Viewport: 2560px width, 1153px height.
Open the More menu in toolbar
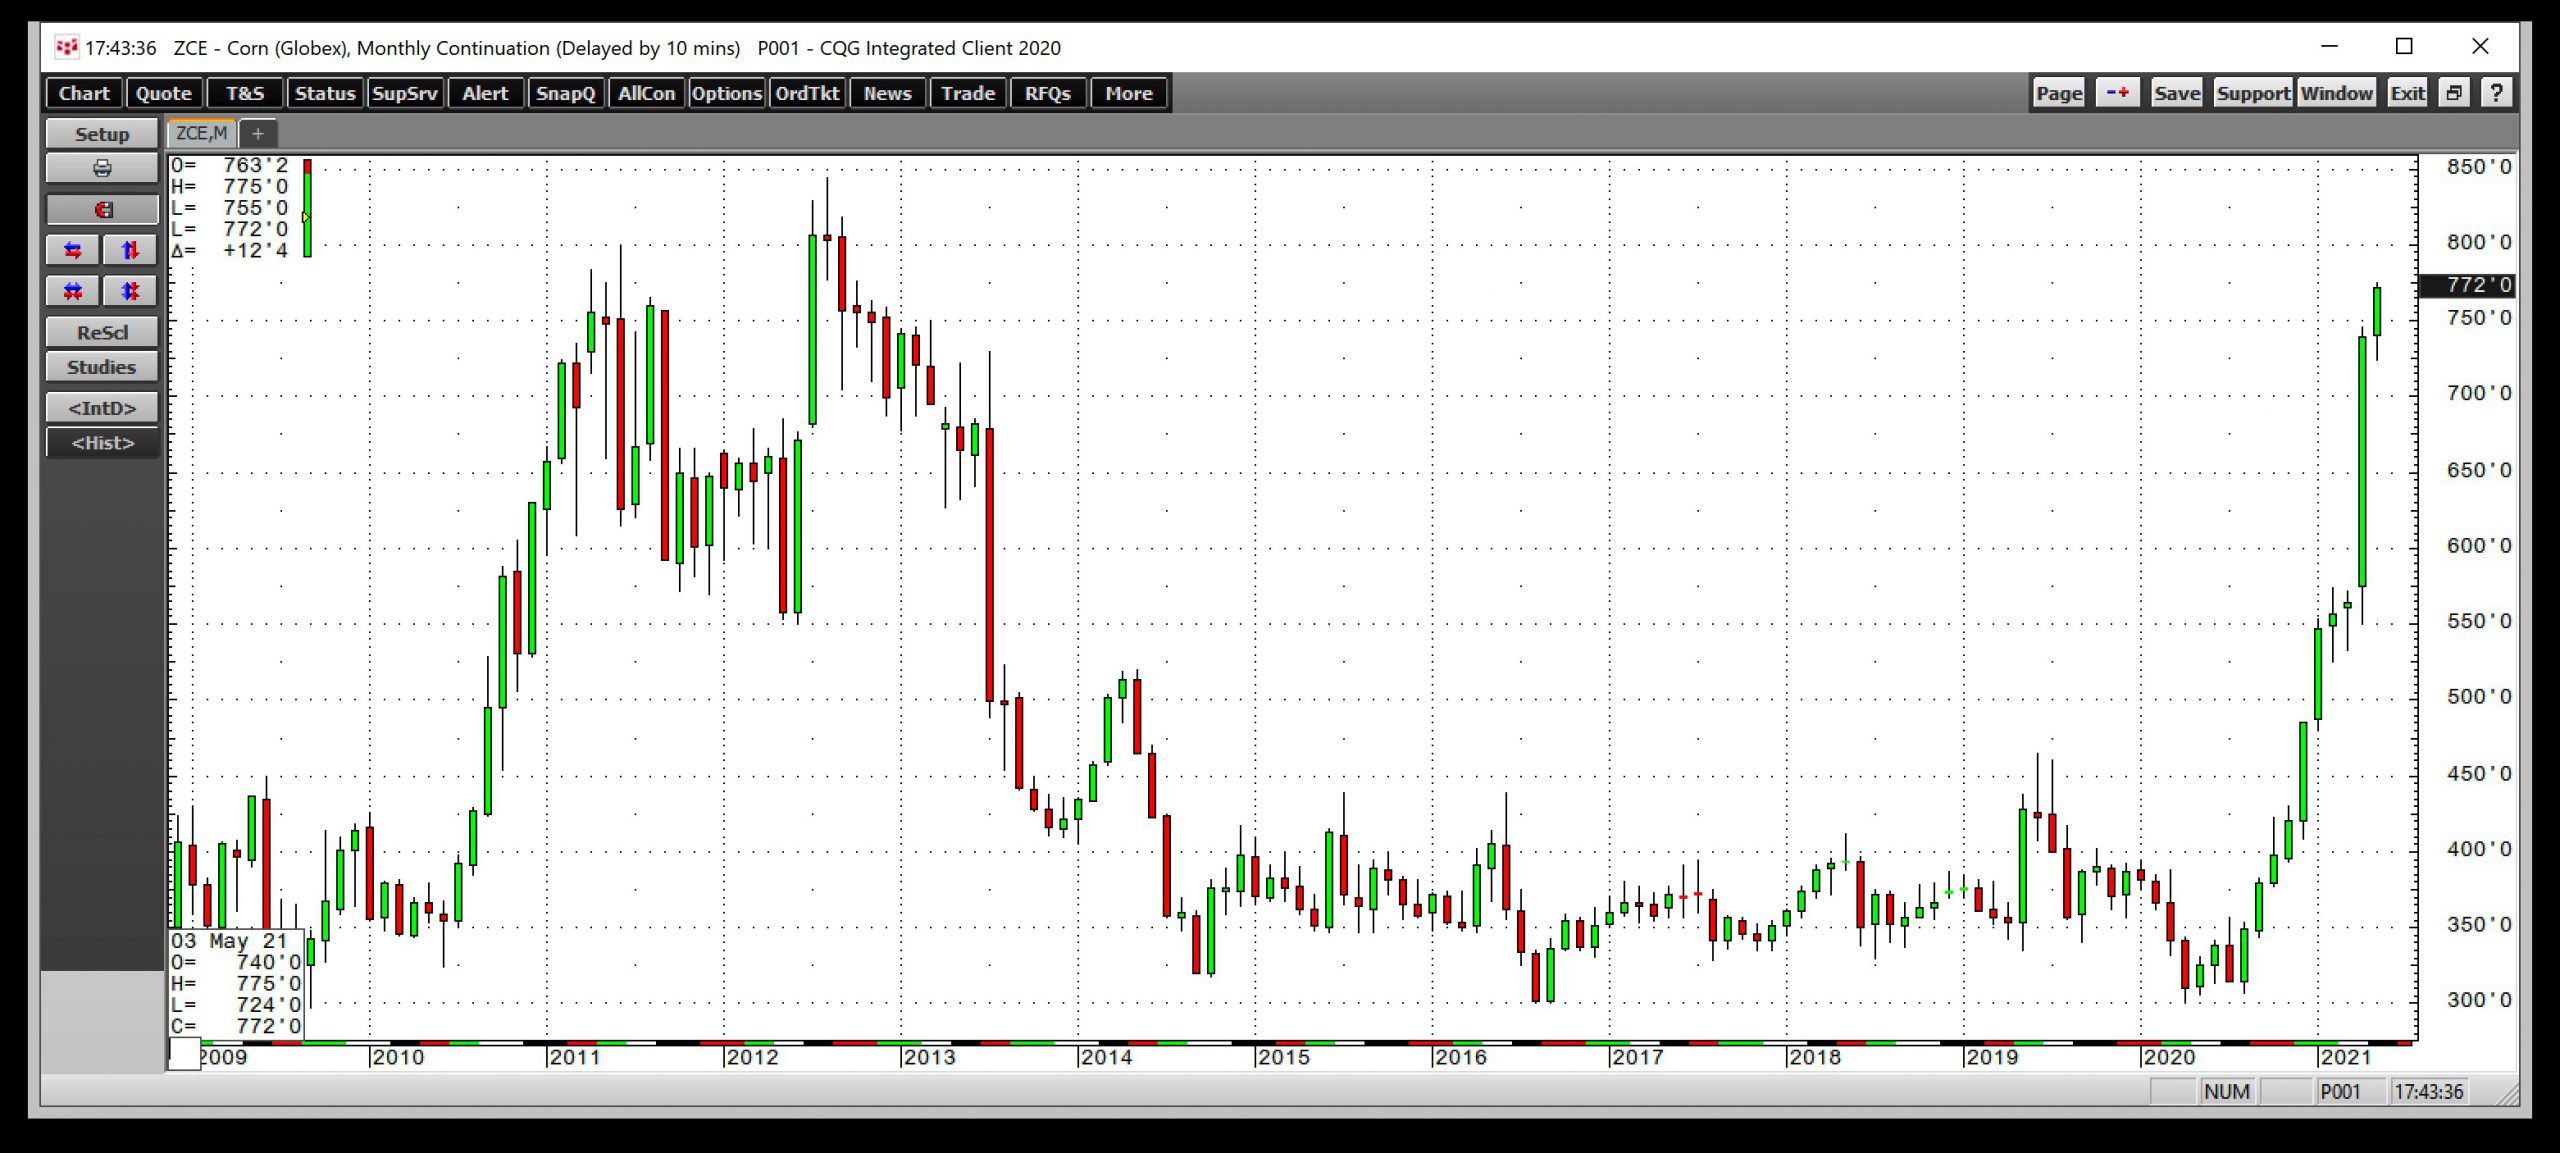click(x=1128, y=93)
